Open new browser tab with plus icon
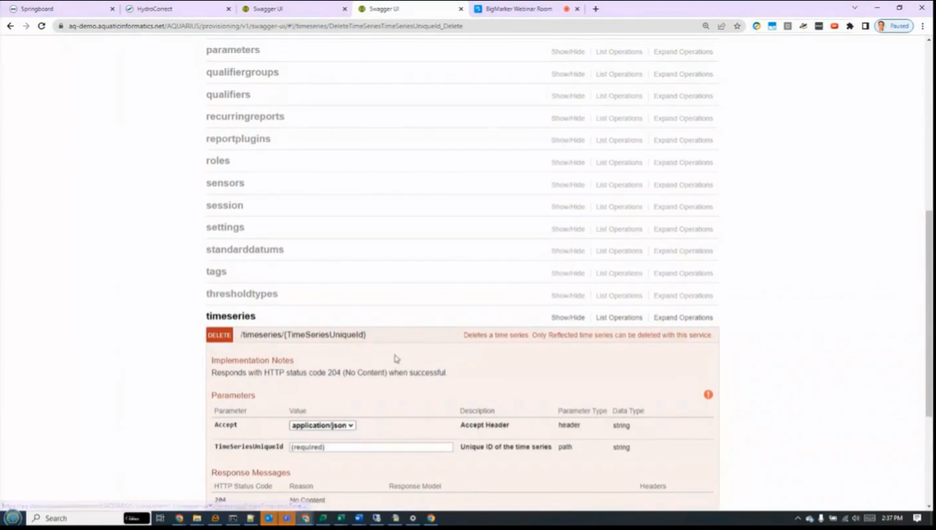 point(595,9)
